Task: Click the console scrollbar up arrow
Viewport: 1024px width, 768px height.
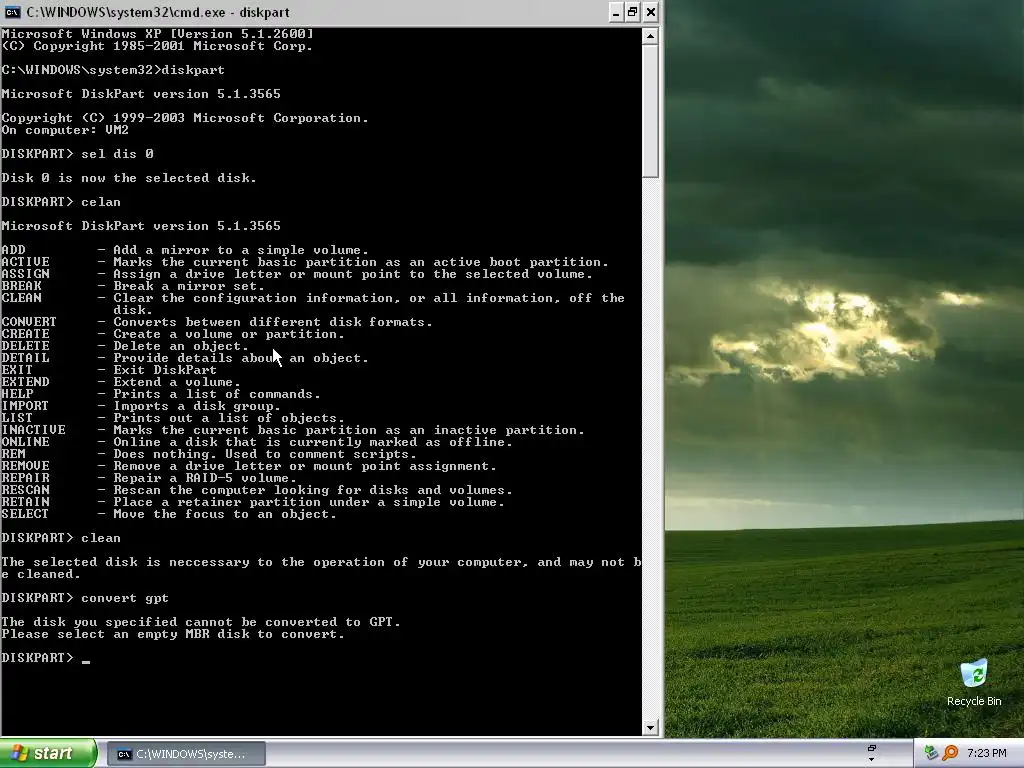Action: tap(650, 36)
